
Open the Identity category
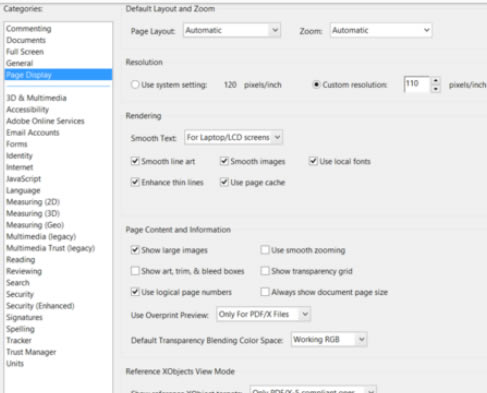[19, 156]
